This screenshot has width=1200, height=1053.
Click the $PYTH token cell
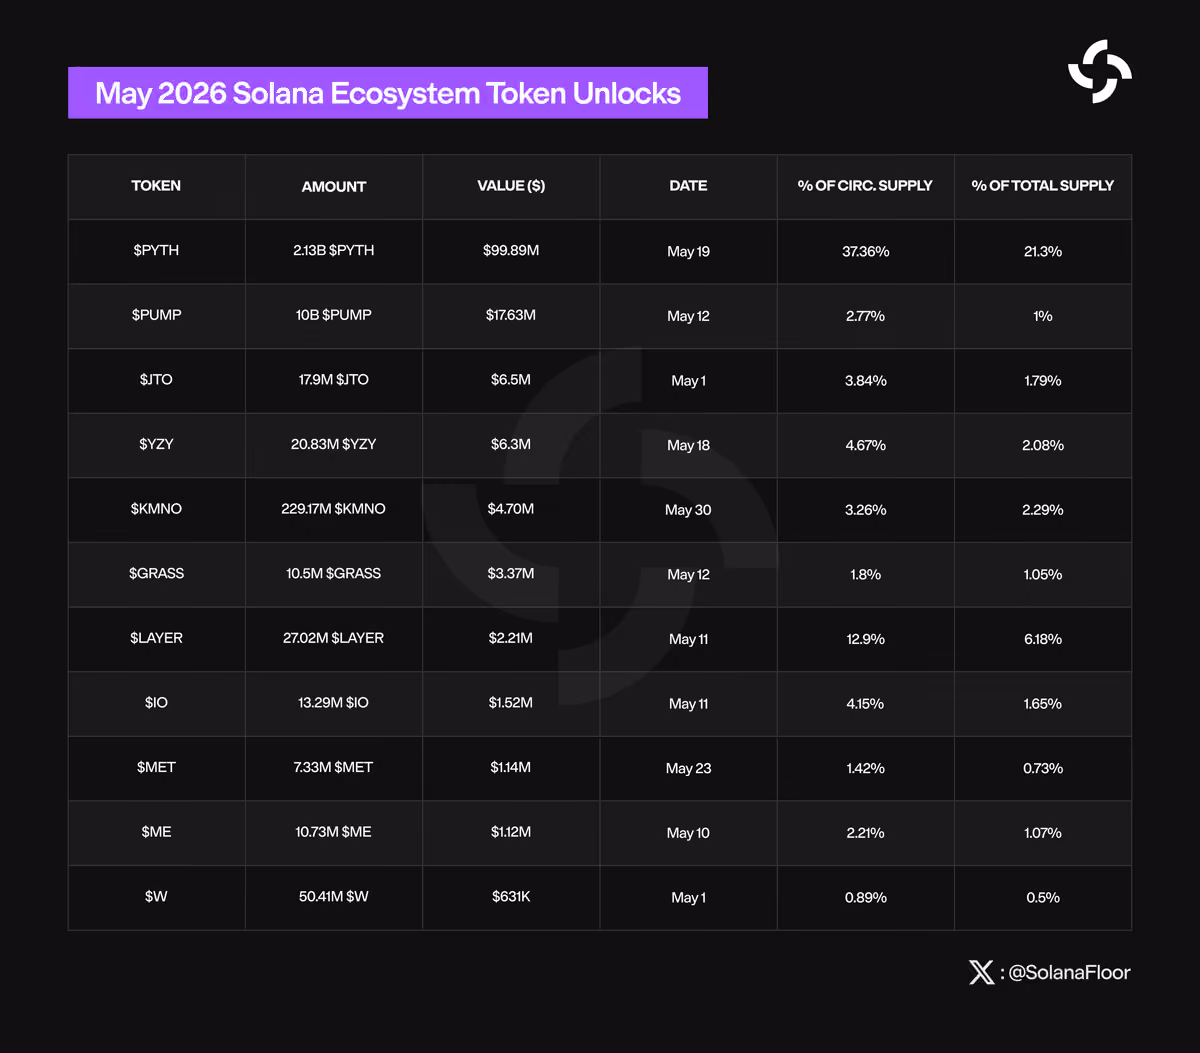tap(156, 250)
